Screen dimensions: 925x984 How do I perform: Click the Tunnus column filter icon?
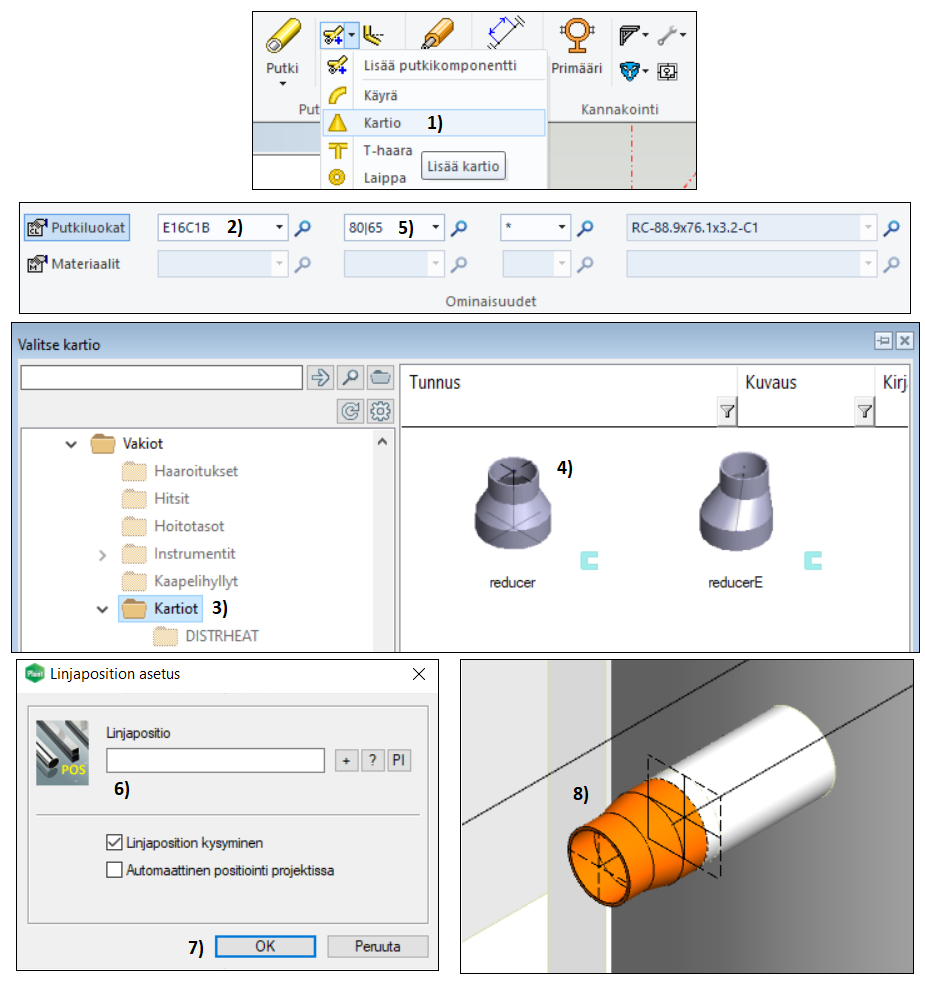(728, 411)
